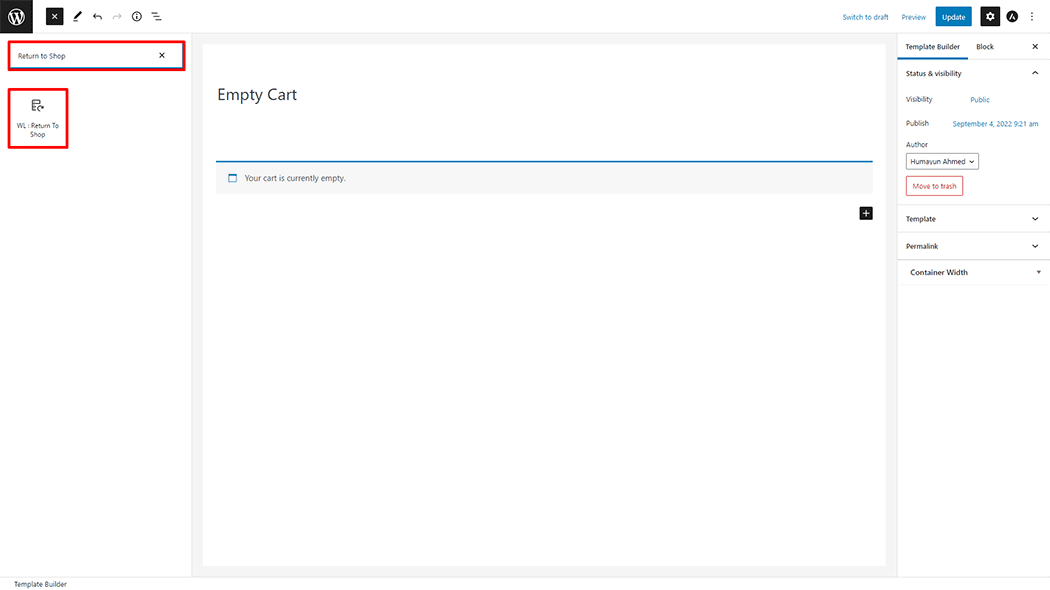Insert the WL Return To Shop block

tap(38, 118)
